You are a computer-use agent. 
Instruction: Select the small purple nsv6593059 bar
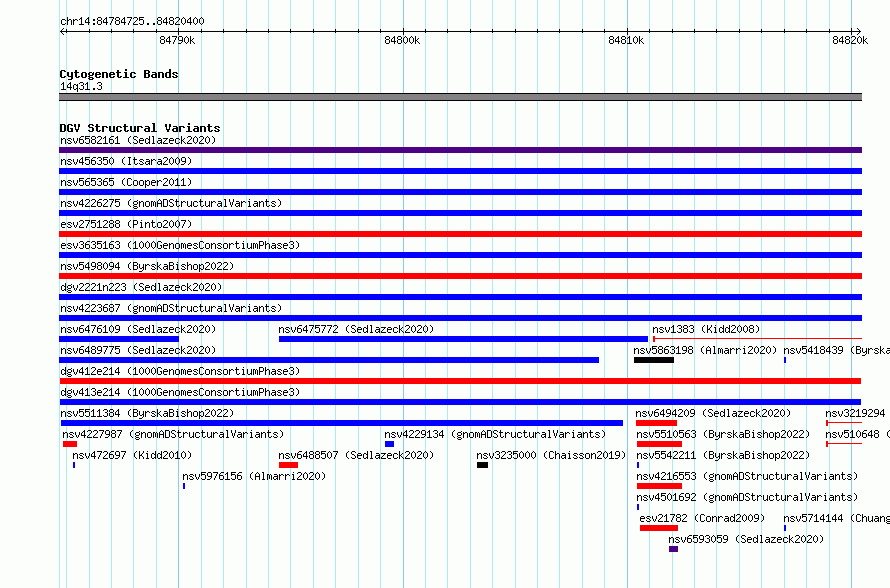[673, 549]
